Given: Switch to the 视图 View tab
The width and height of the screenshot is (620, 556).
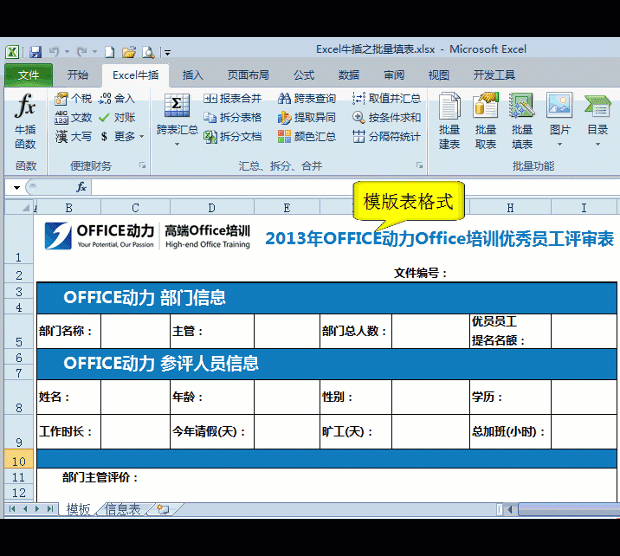Looking at the screenshot, I should tap(439, 75).
